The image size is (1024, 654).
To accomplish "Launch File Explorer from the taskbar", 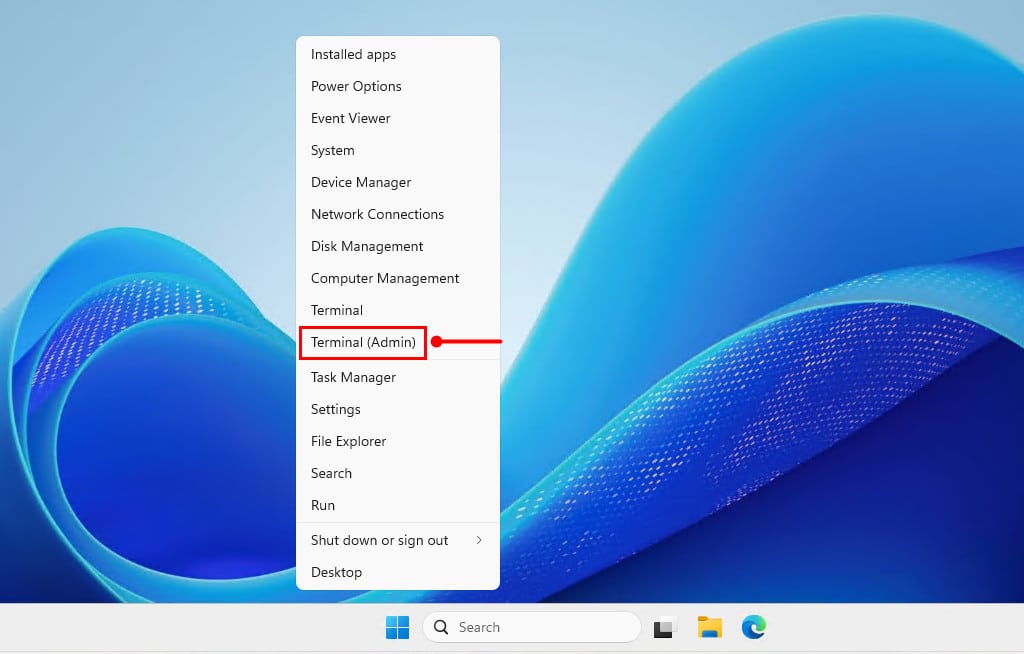I will point(710,627).
